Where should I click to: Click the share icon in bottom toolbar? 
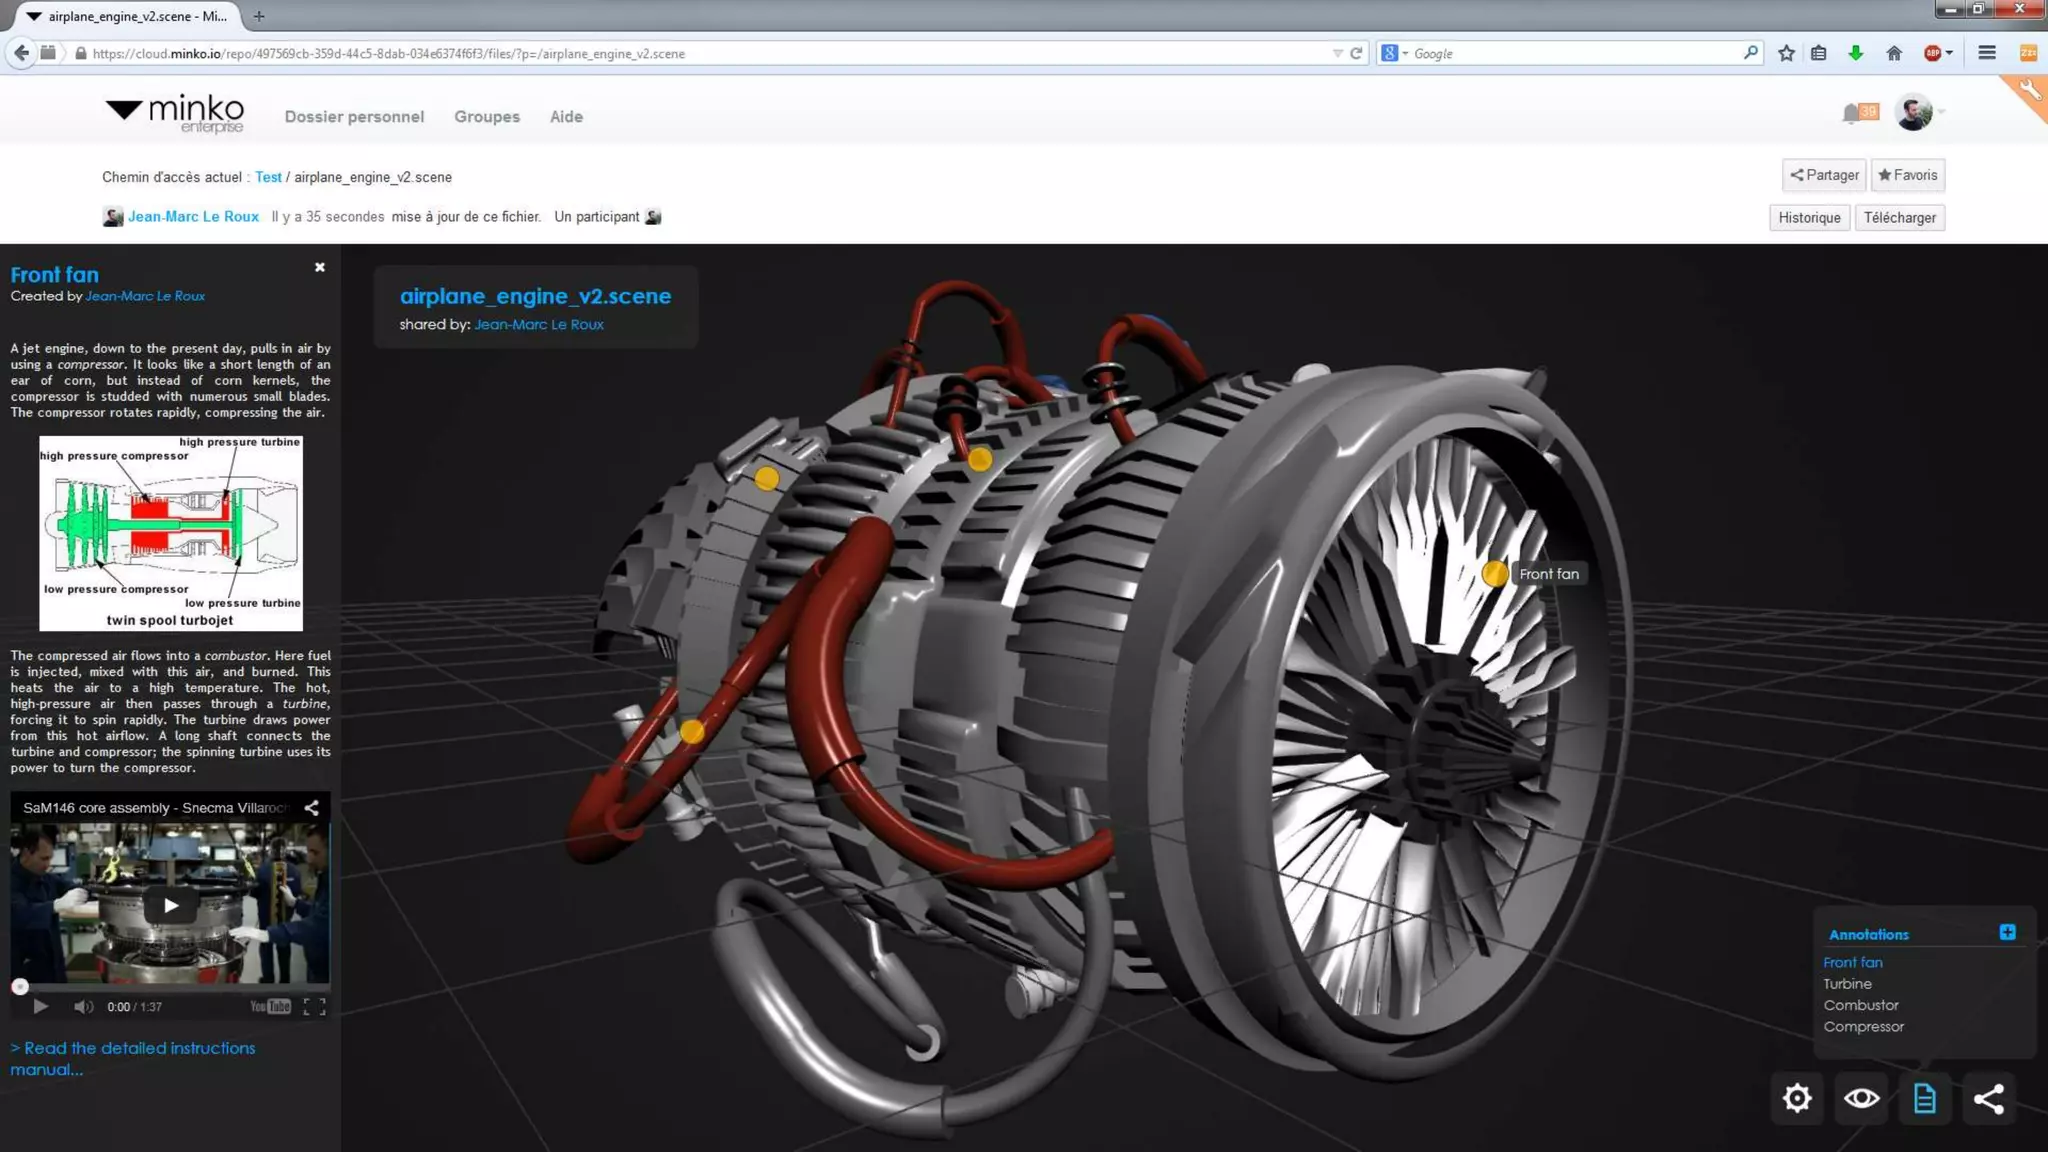click(x=1988, y=1098)
